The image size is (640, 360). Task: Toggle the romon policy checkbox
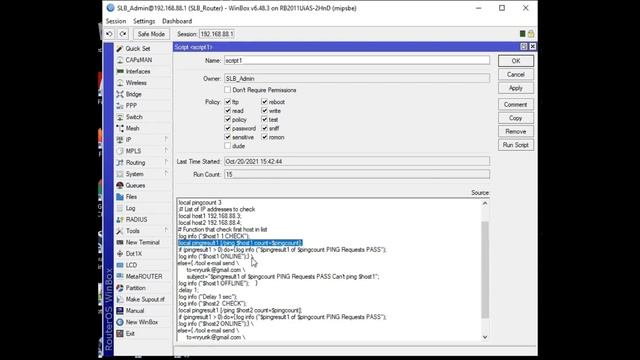point(264,137)
